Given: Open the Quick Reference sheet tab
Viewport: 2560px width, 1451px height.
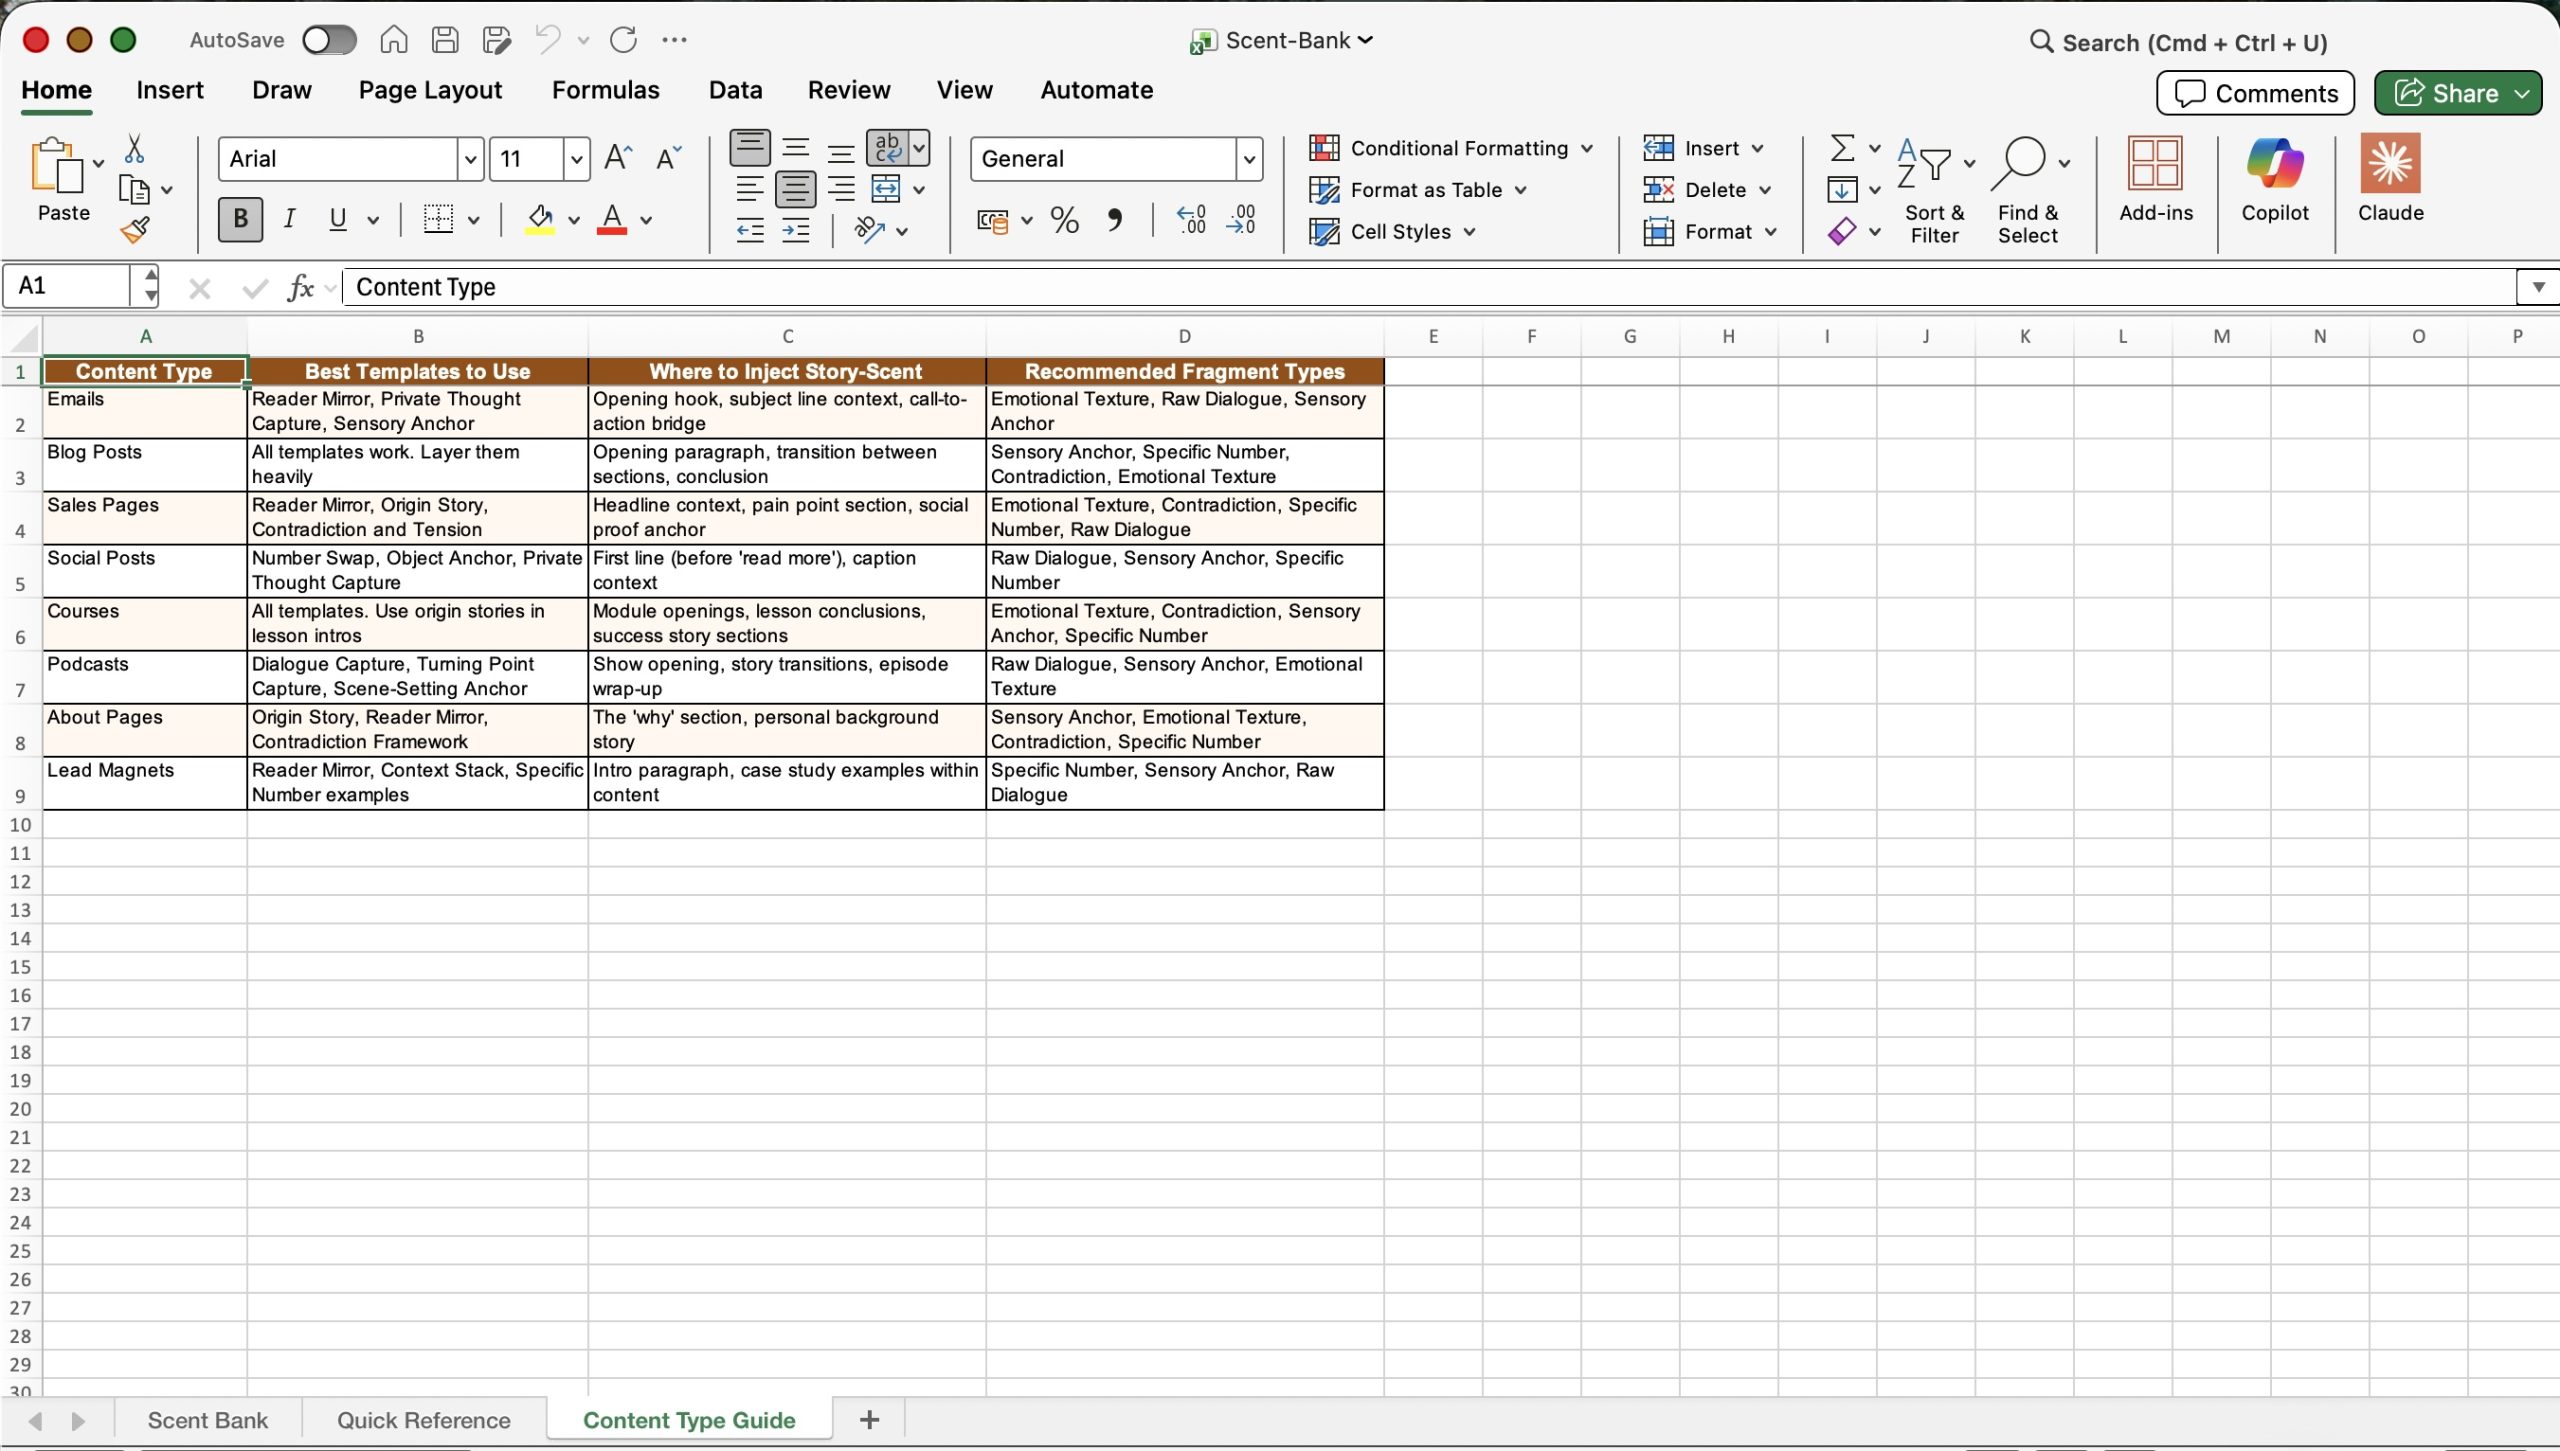Looking at the screenshot, I should tap(423, 1420).
